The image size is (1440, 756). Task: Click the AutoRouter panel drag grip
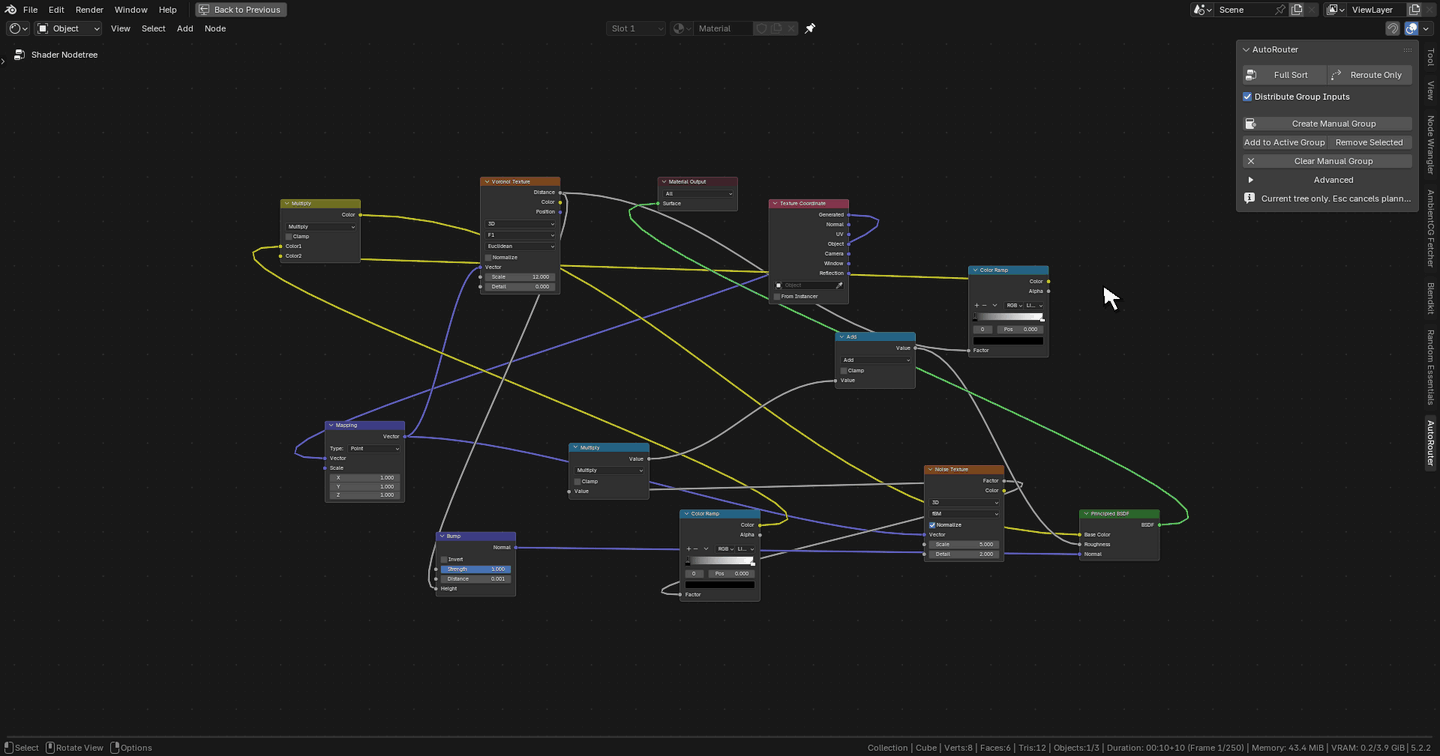pos(1407,49)
